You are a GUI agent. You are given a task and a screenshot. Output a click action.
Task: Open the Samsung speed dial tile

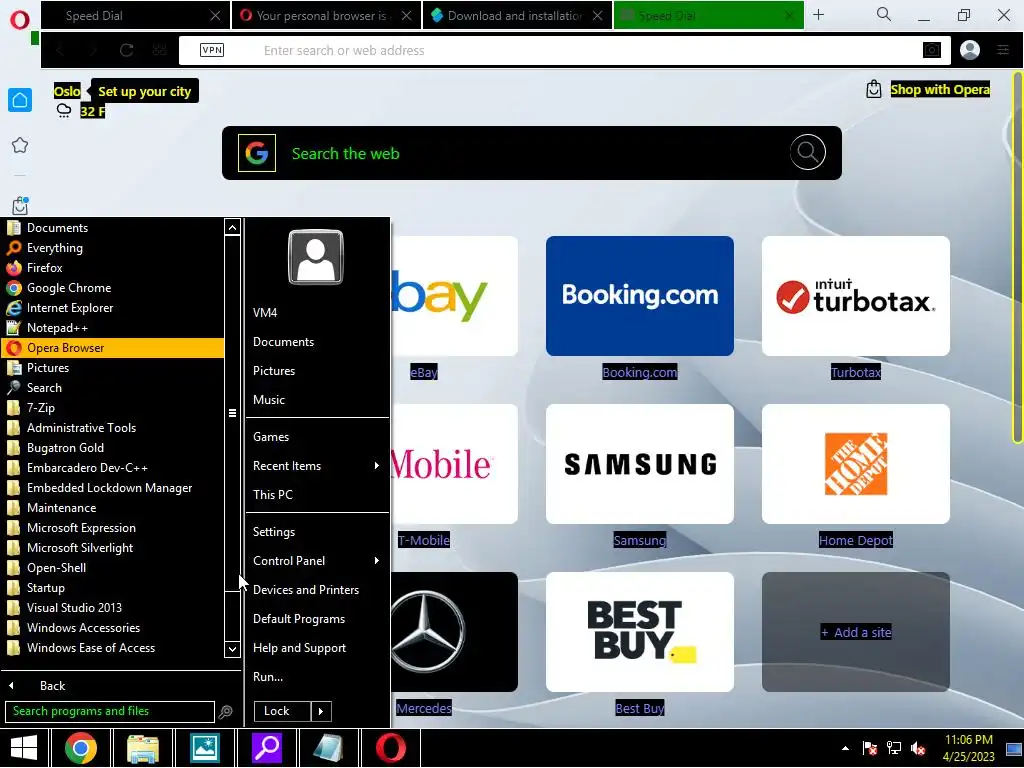639,464
